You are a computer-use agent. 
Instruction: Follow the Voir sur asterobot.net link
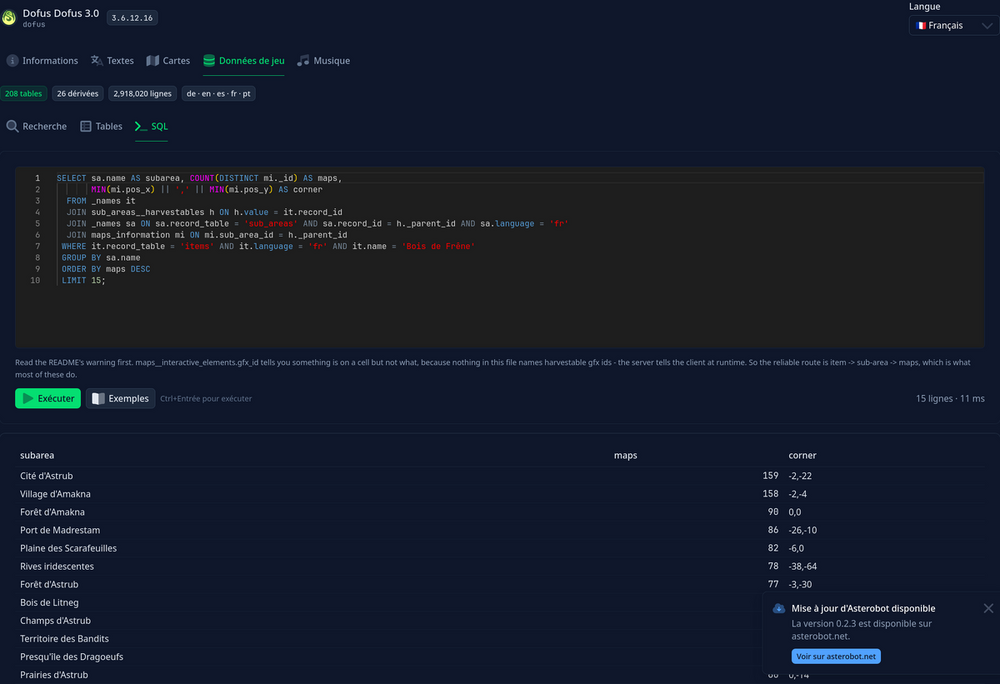pyautogui.click(x=835, y=657)
